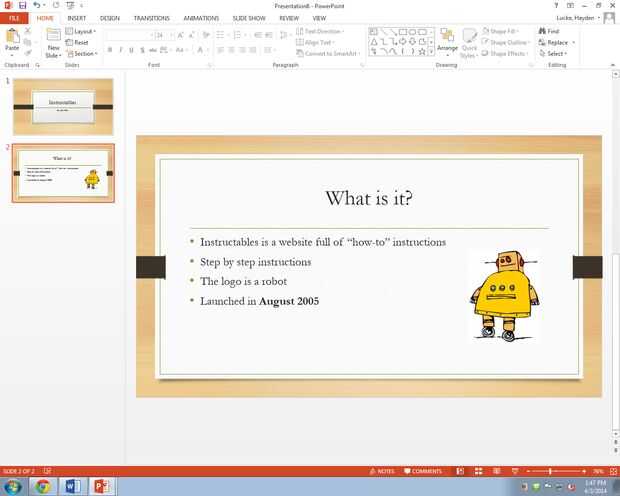The height and width of the screenshot is (496, 620).
Task: Insert a text box from shapes gallery
Action: [x=373, y=32]
